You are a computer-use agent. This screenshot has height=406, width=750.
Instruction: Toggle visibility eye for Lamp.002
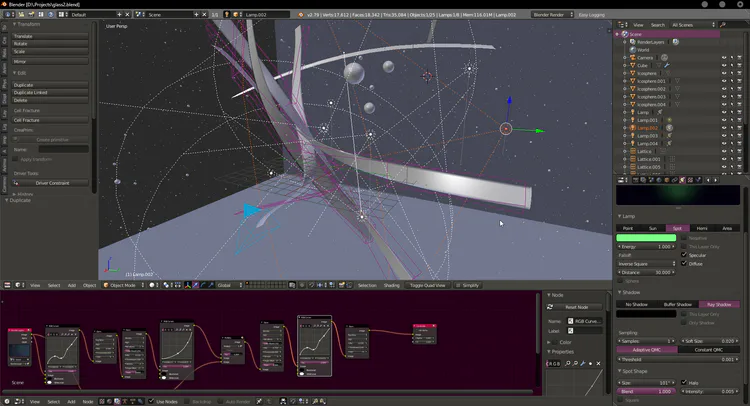coord(724,128)
